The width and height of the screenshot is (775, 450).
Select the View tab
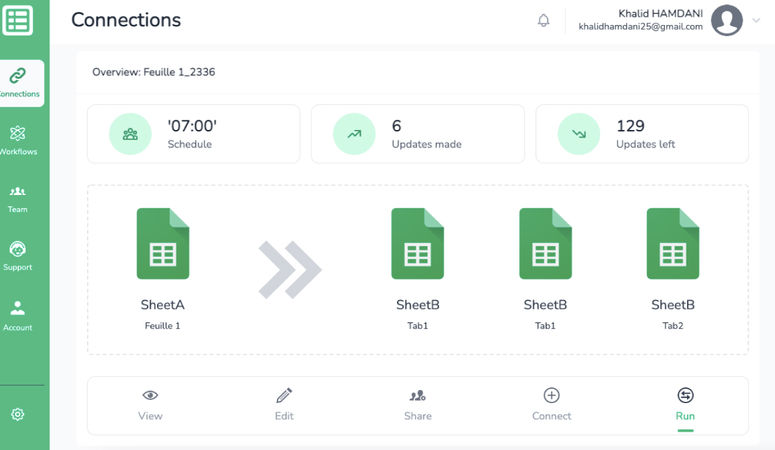(150, 404)
